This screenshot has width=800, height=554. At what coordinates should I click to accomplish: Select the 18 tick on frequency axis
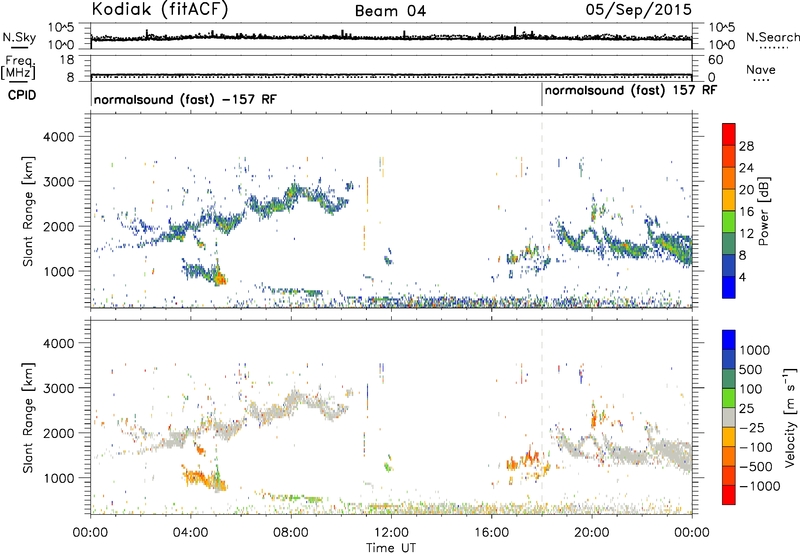(67, 60)
